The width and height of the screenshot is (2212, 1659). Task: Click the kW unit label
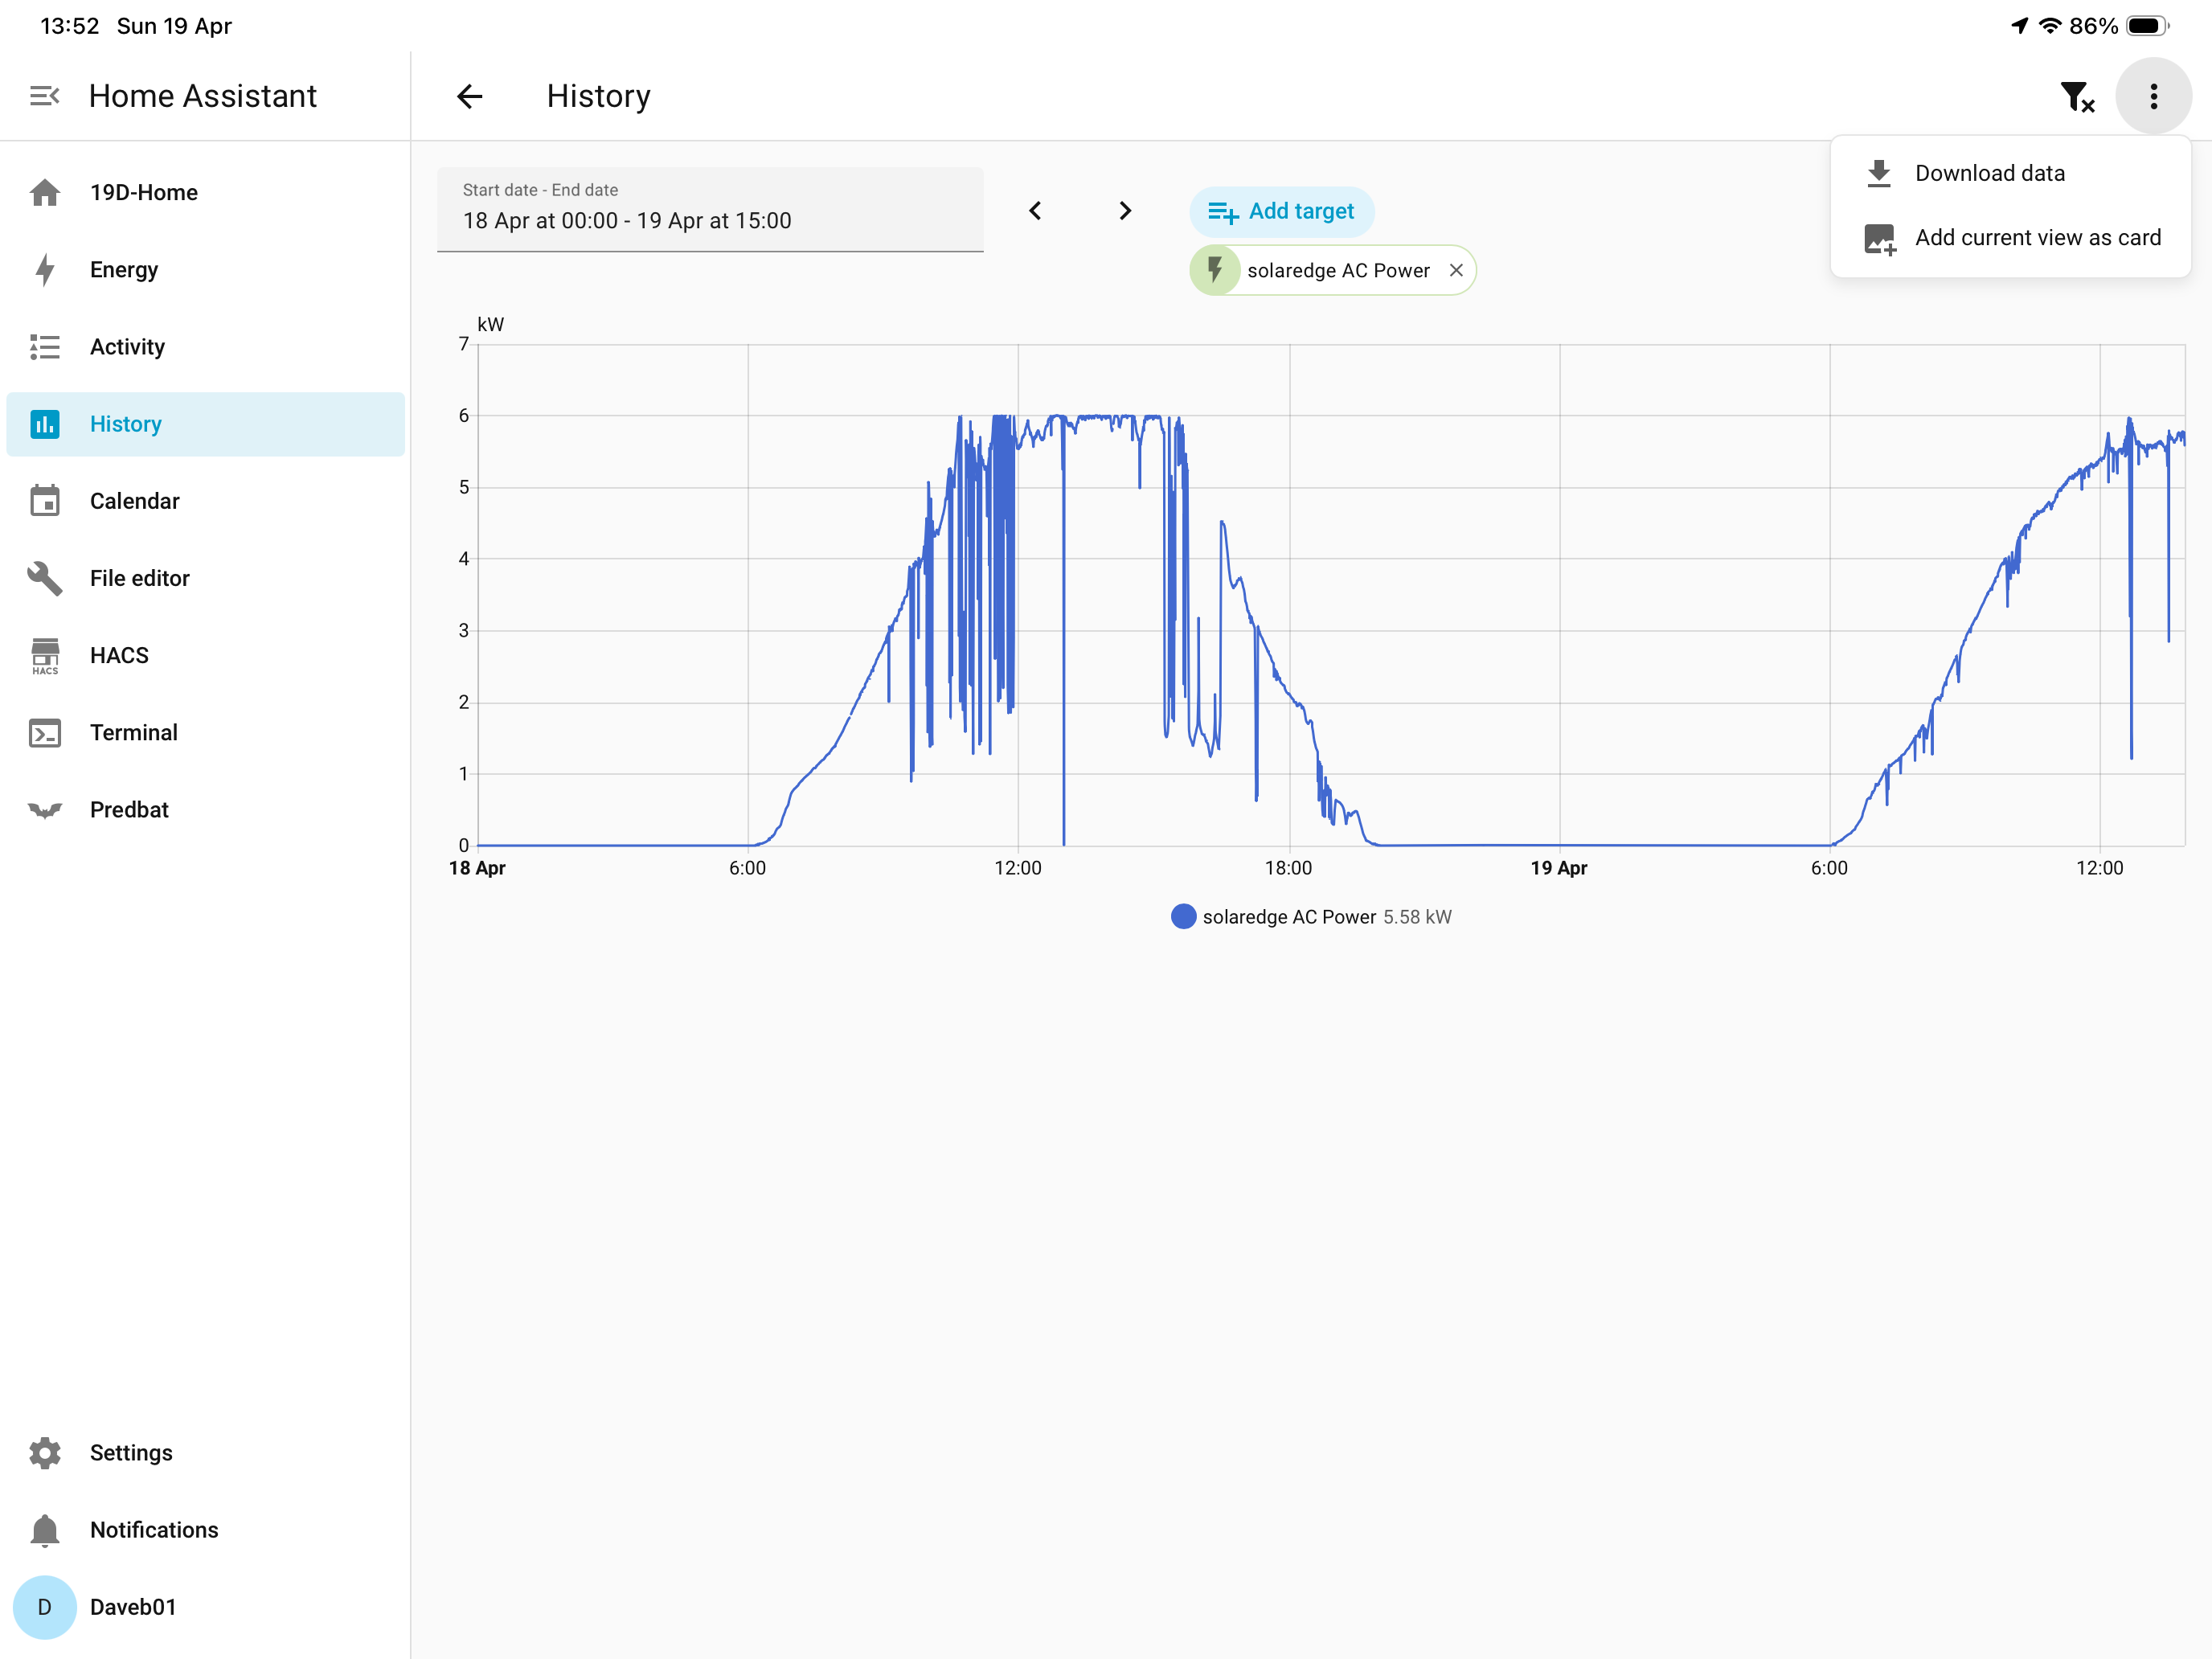click(x=491, y=325)
